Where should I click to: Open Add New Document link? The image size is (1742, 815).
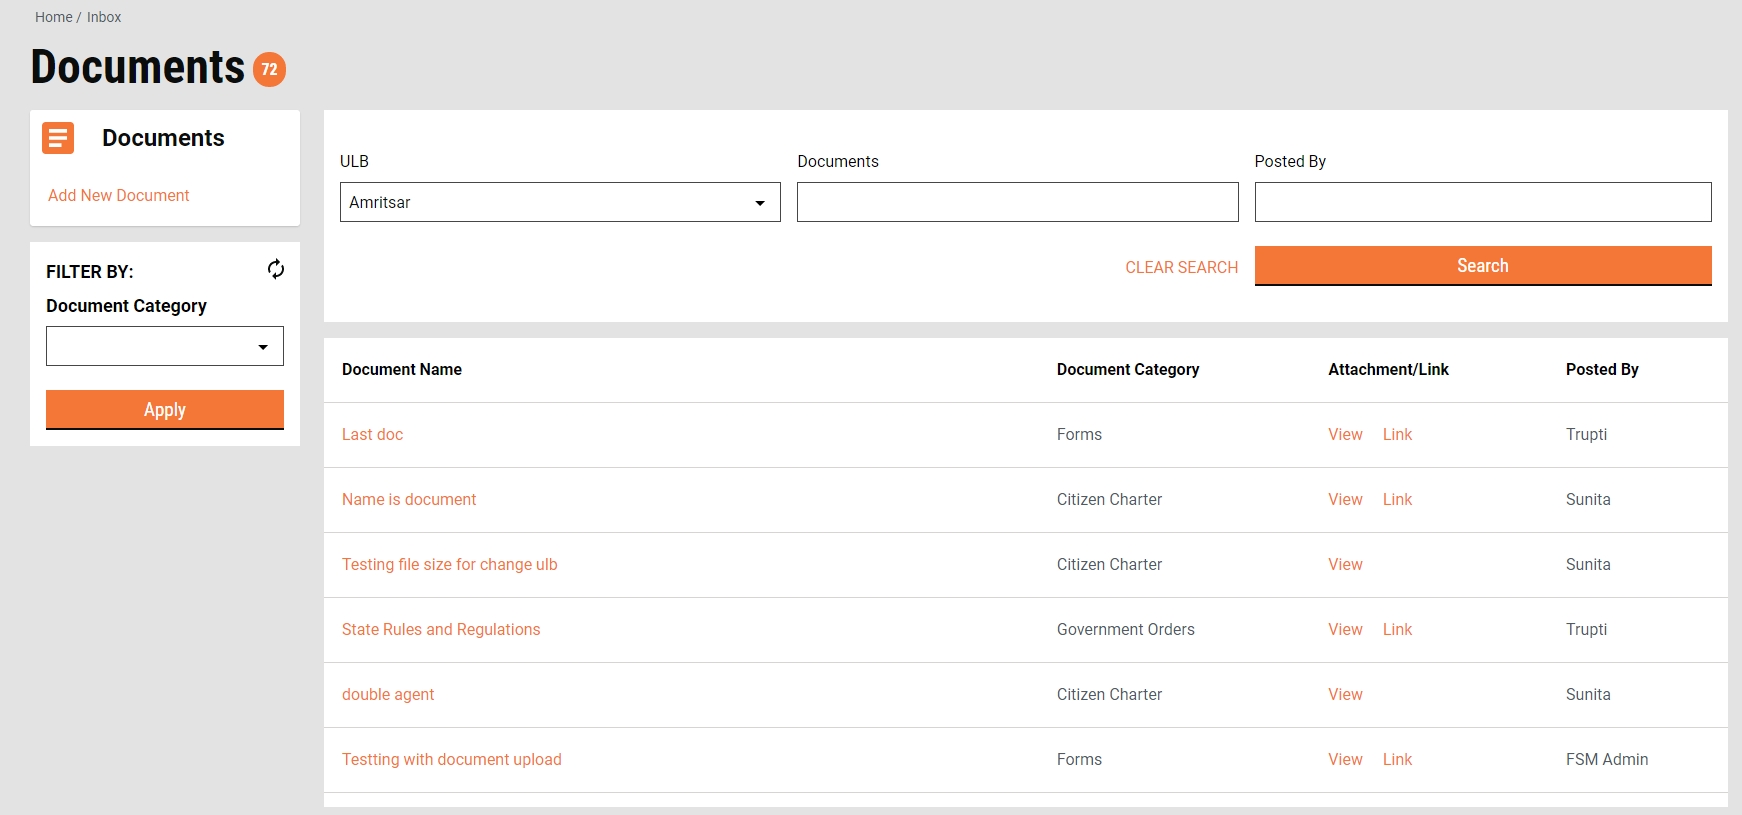point(118,195)
